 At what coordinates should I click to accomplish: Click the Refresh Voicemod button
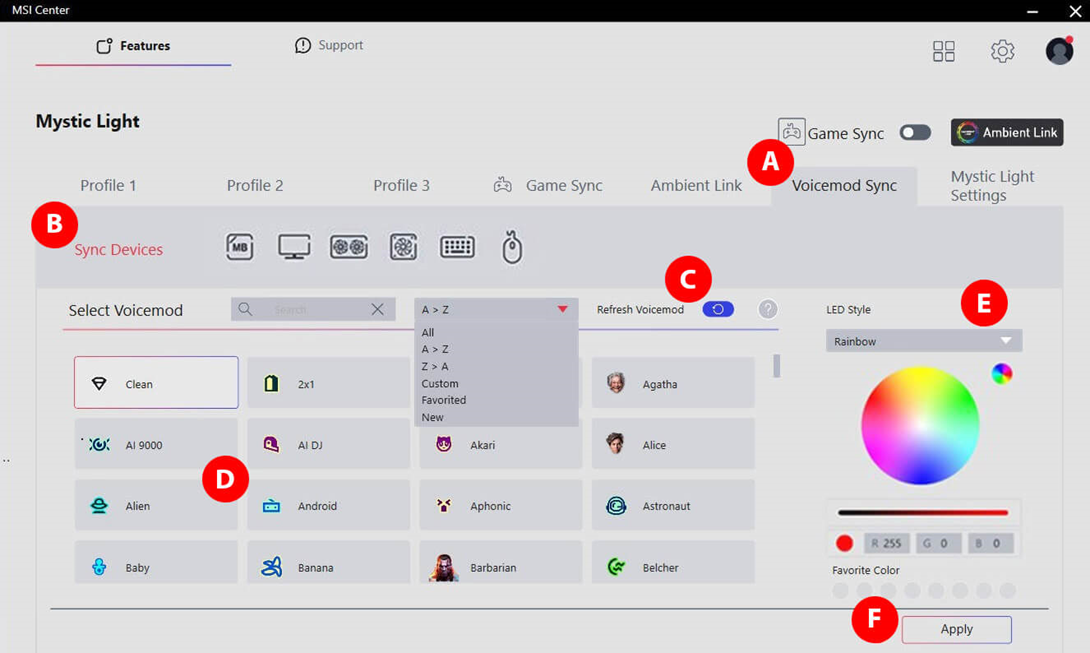pos(718,309)
